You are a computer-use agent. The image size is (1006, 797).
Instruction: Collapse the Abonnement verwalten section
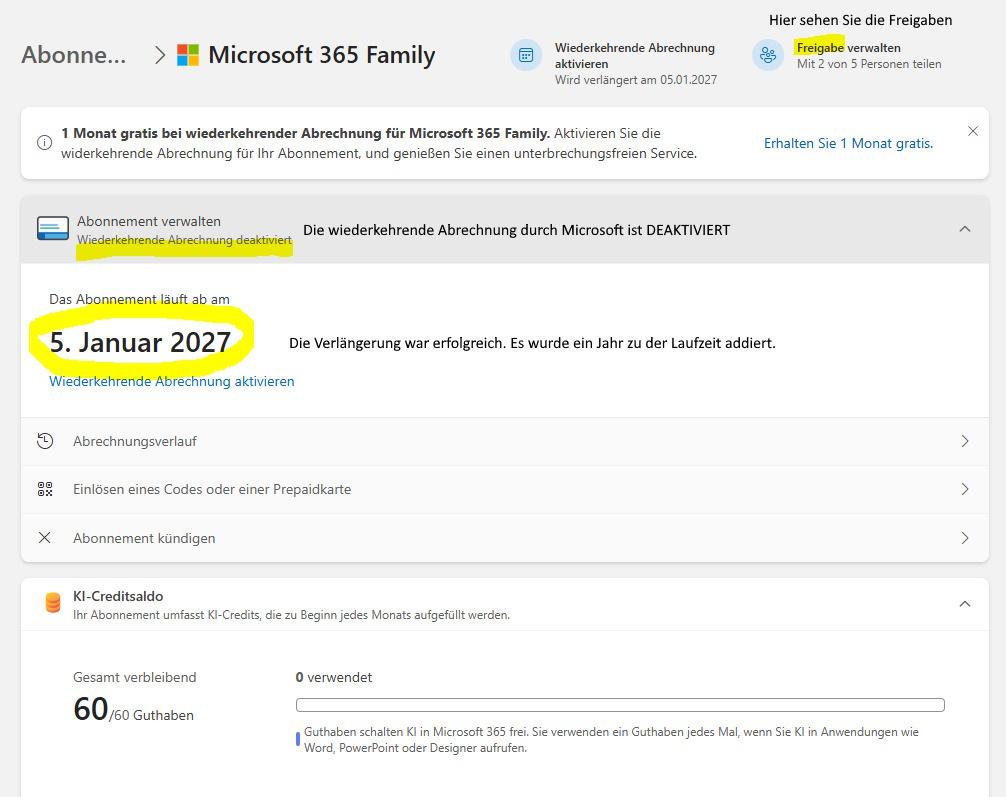coord(964,229)
